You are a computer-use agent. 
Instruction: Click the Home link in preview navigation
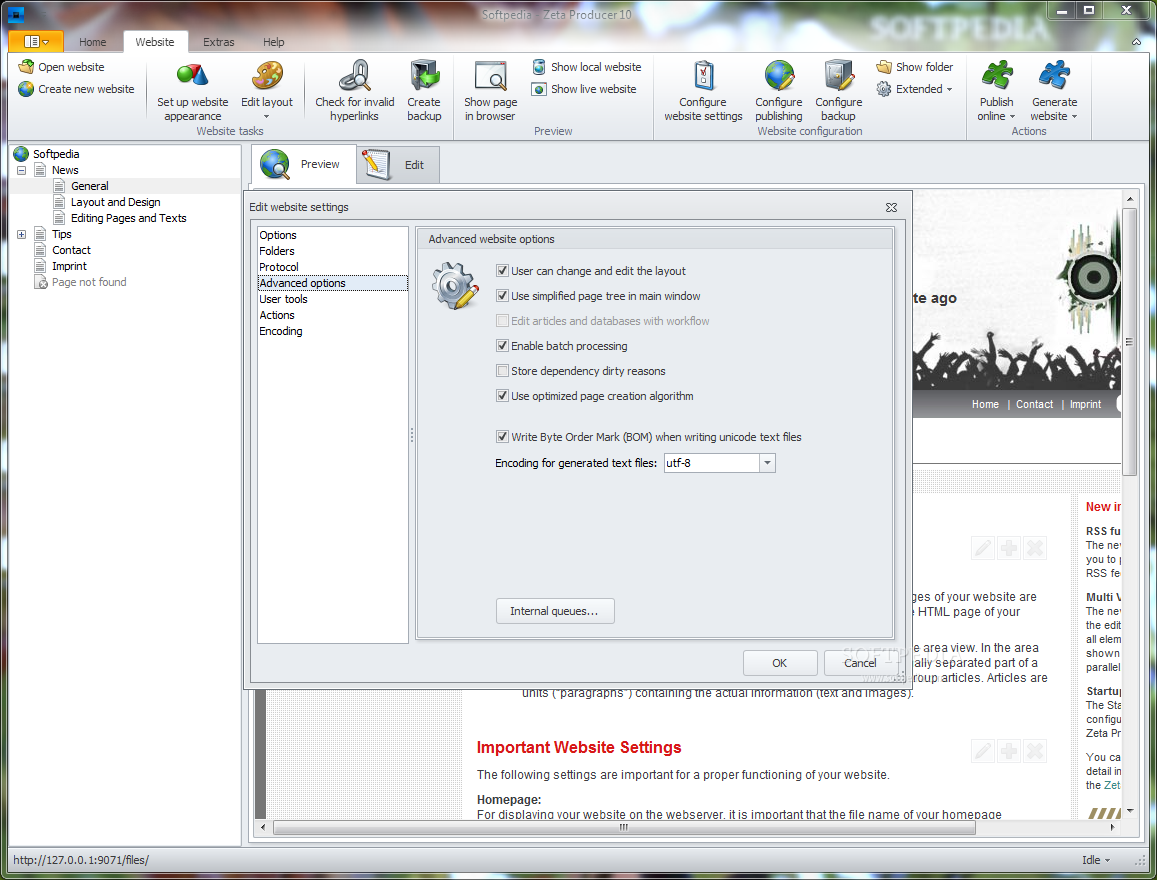pyautogui.click(x=985, y=404)
